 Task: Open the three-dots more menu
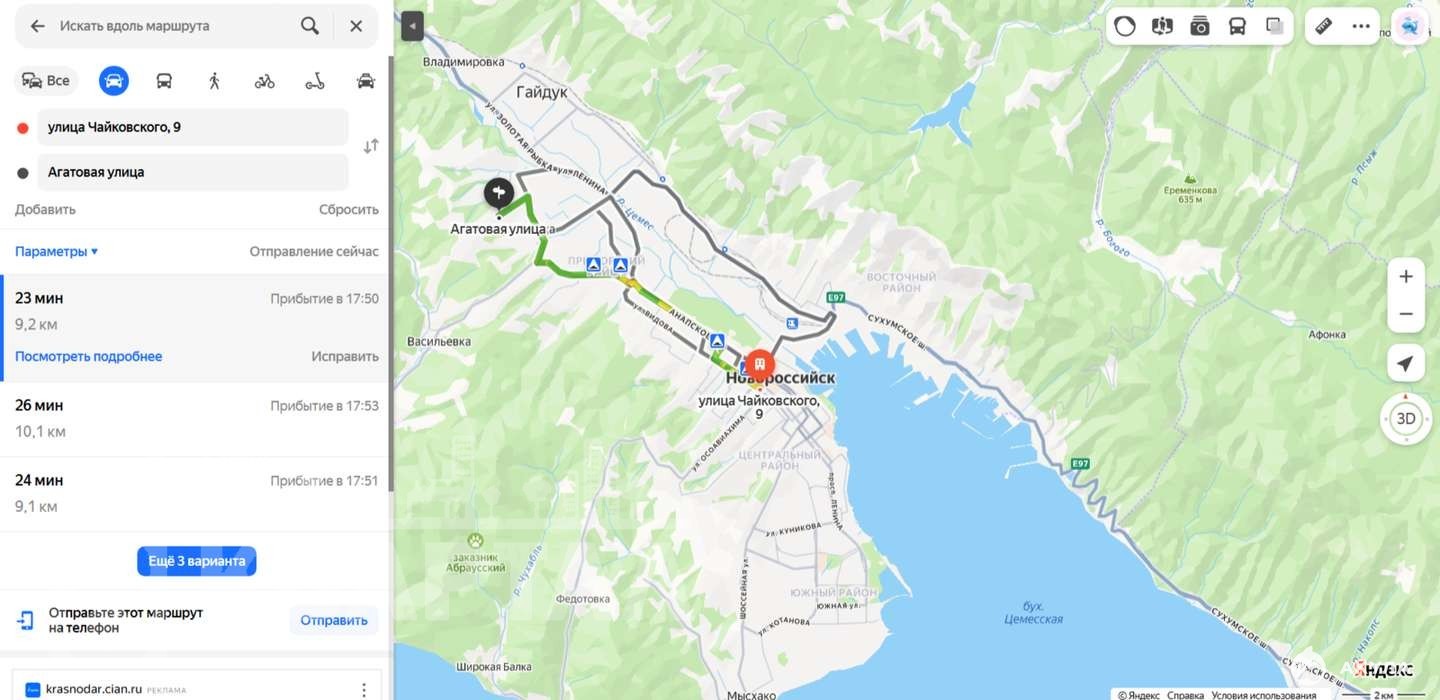(x=1361, y=26)
